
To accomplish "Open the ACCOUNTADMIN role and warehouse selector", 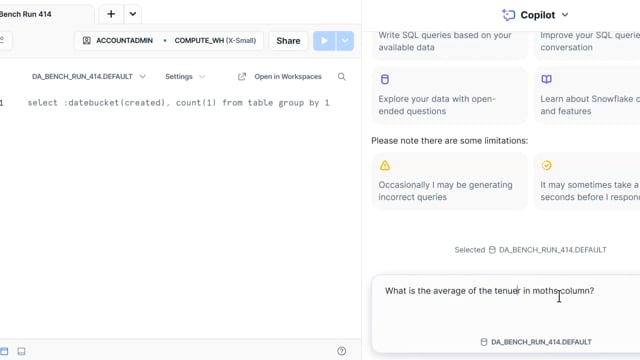I will pyautogui.click(x=169, y=40).
